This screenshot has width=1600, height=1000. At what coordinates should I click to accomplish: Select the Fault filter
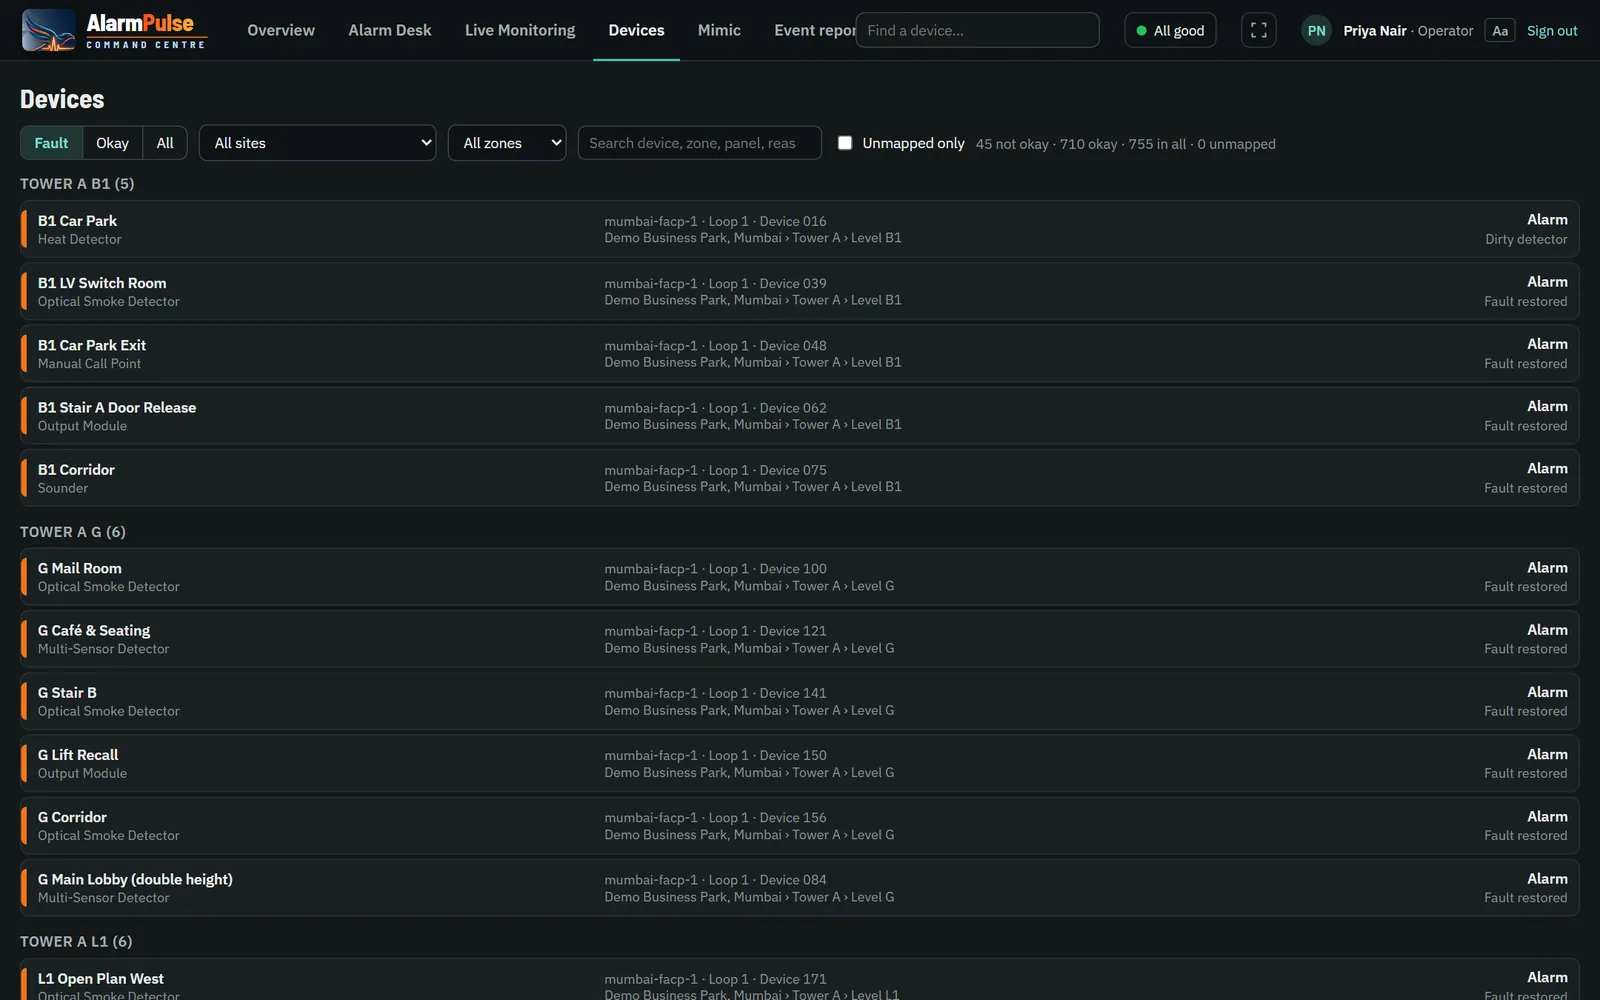click(x=51, y=143)
